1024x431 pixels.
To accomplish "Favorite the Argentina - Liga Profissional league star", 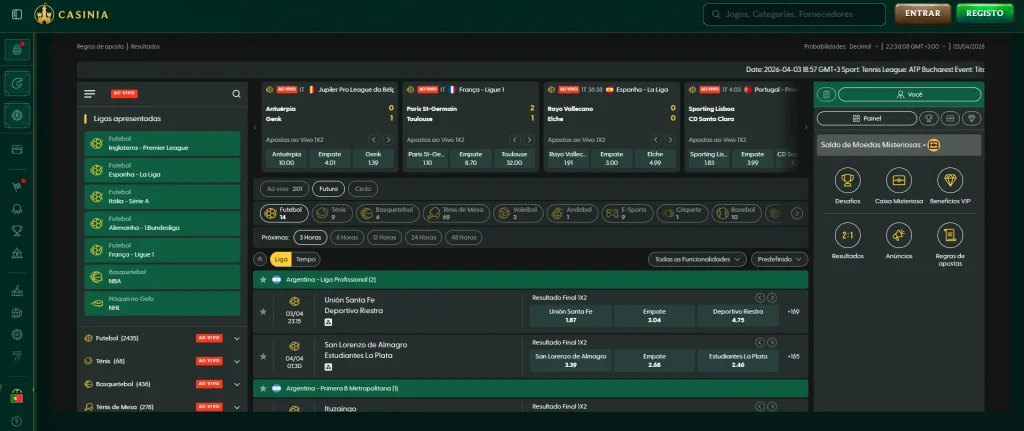I will 263,279.
